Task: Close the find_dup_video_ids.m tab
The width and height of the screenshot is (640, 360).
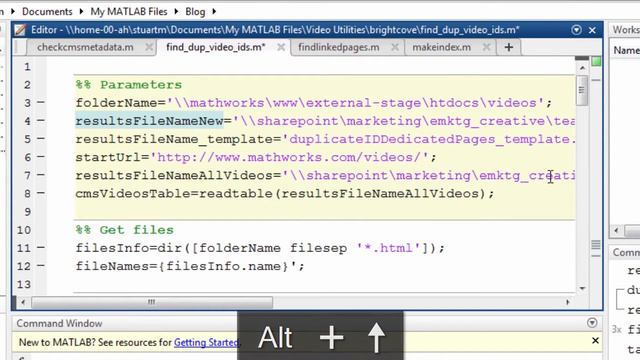Action: (x=281, y=47)
